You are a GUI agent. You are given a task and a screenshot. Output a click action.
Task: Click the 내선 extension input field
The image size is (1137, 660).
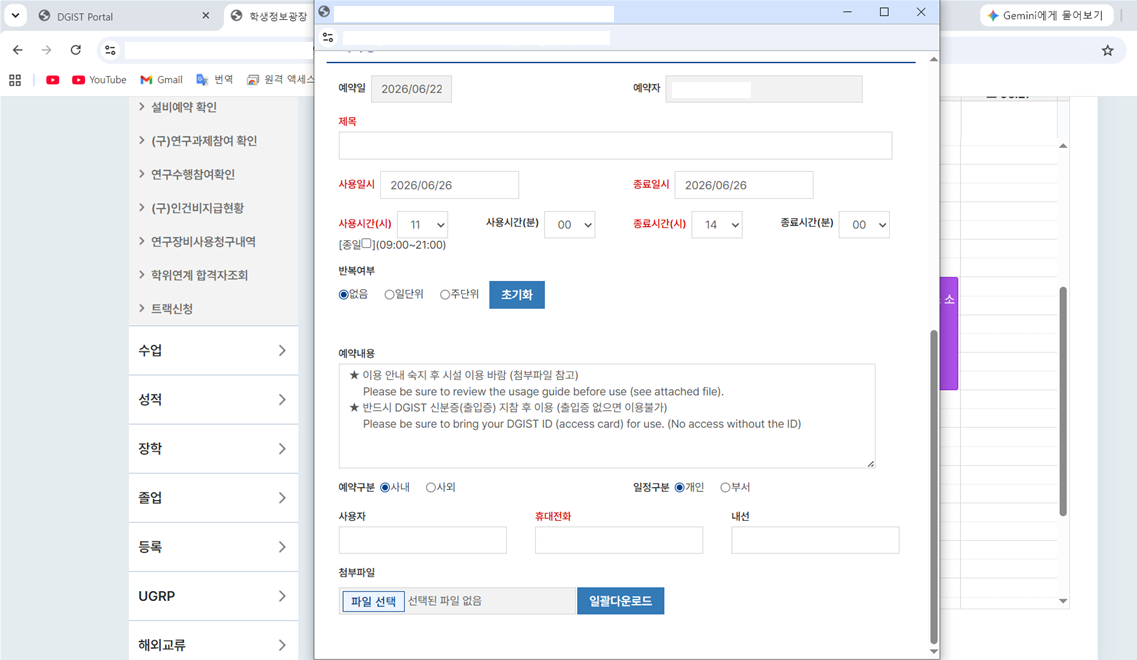tap(815, 540)
